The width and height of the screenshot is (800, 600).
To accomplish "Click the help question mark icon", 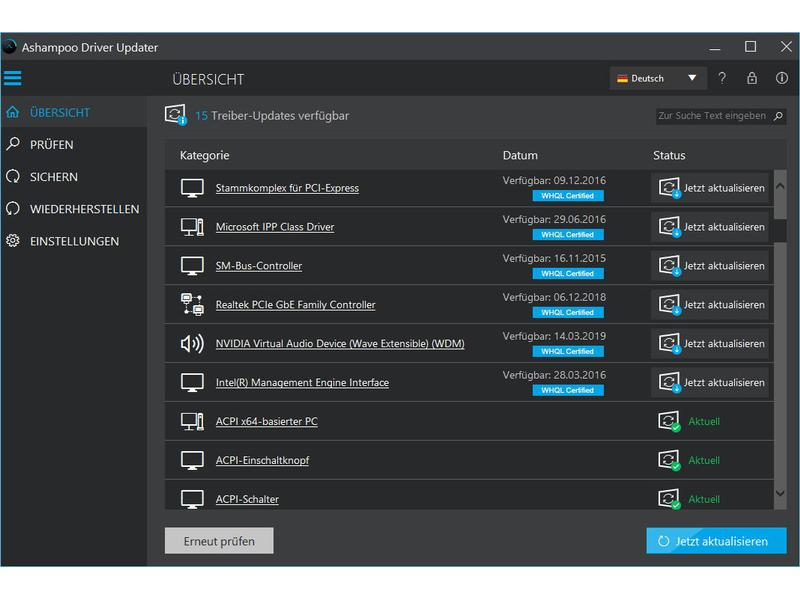I will [722, 78].
